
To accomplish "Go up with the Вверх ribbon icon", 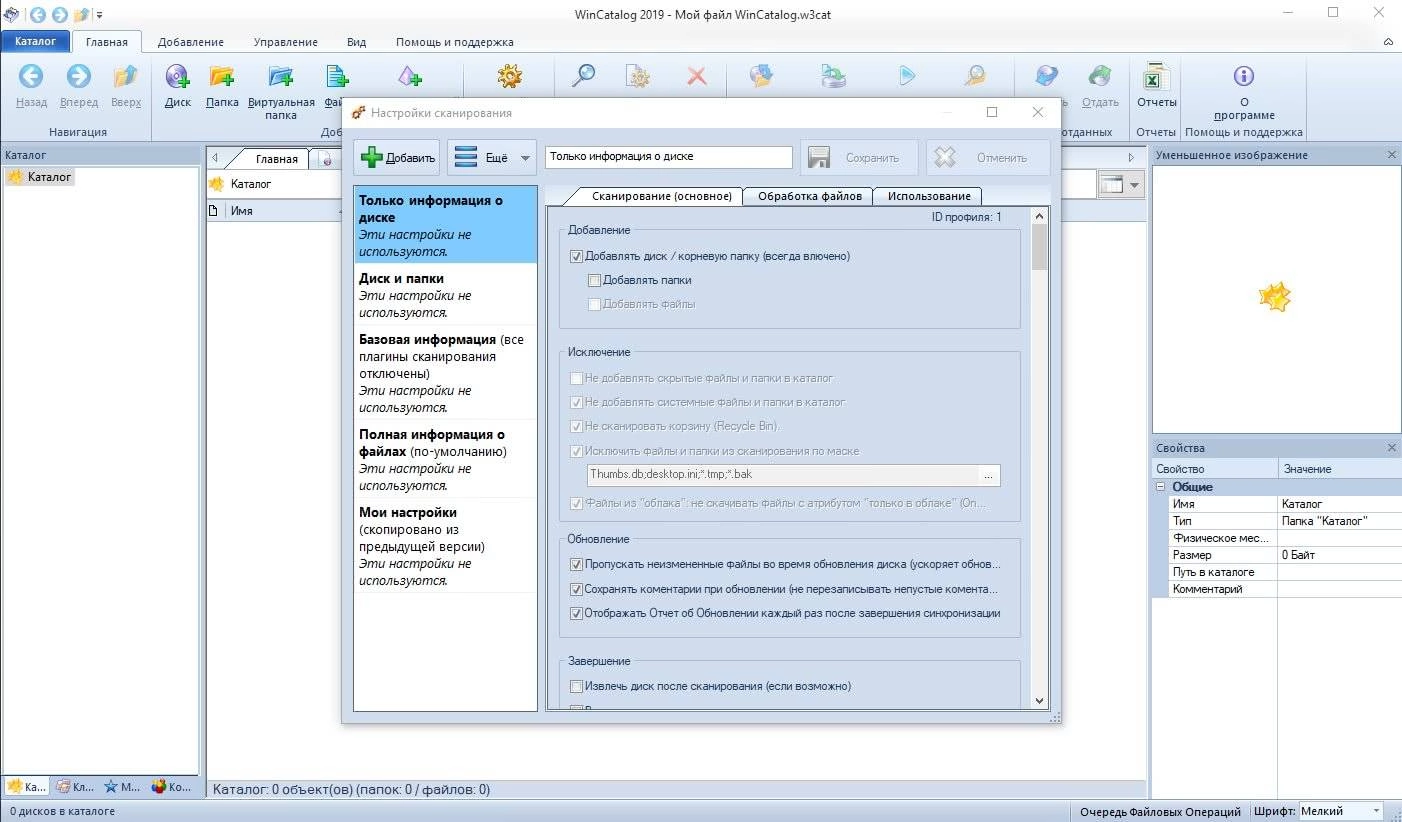I will 125,77.
